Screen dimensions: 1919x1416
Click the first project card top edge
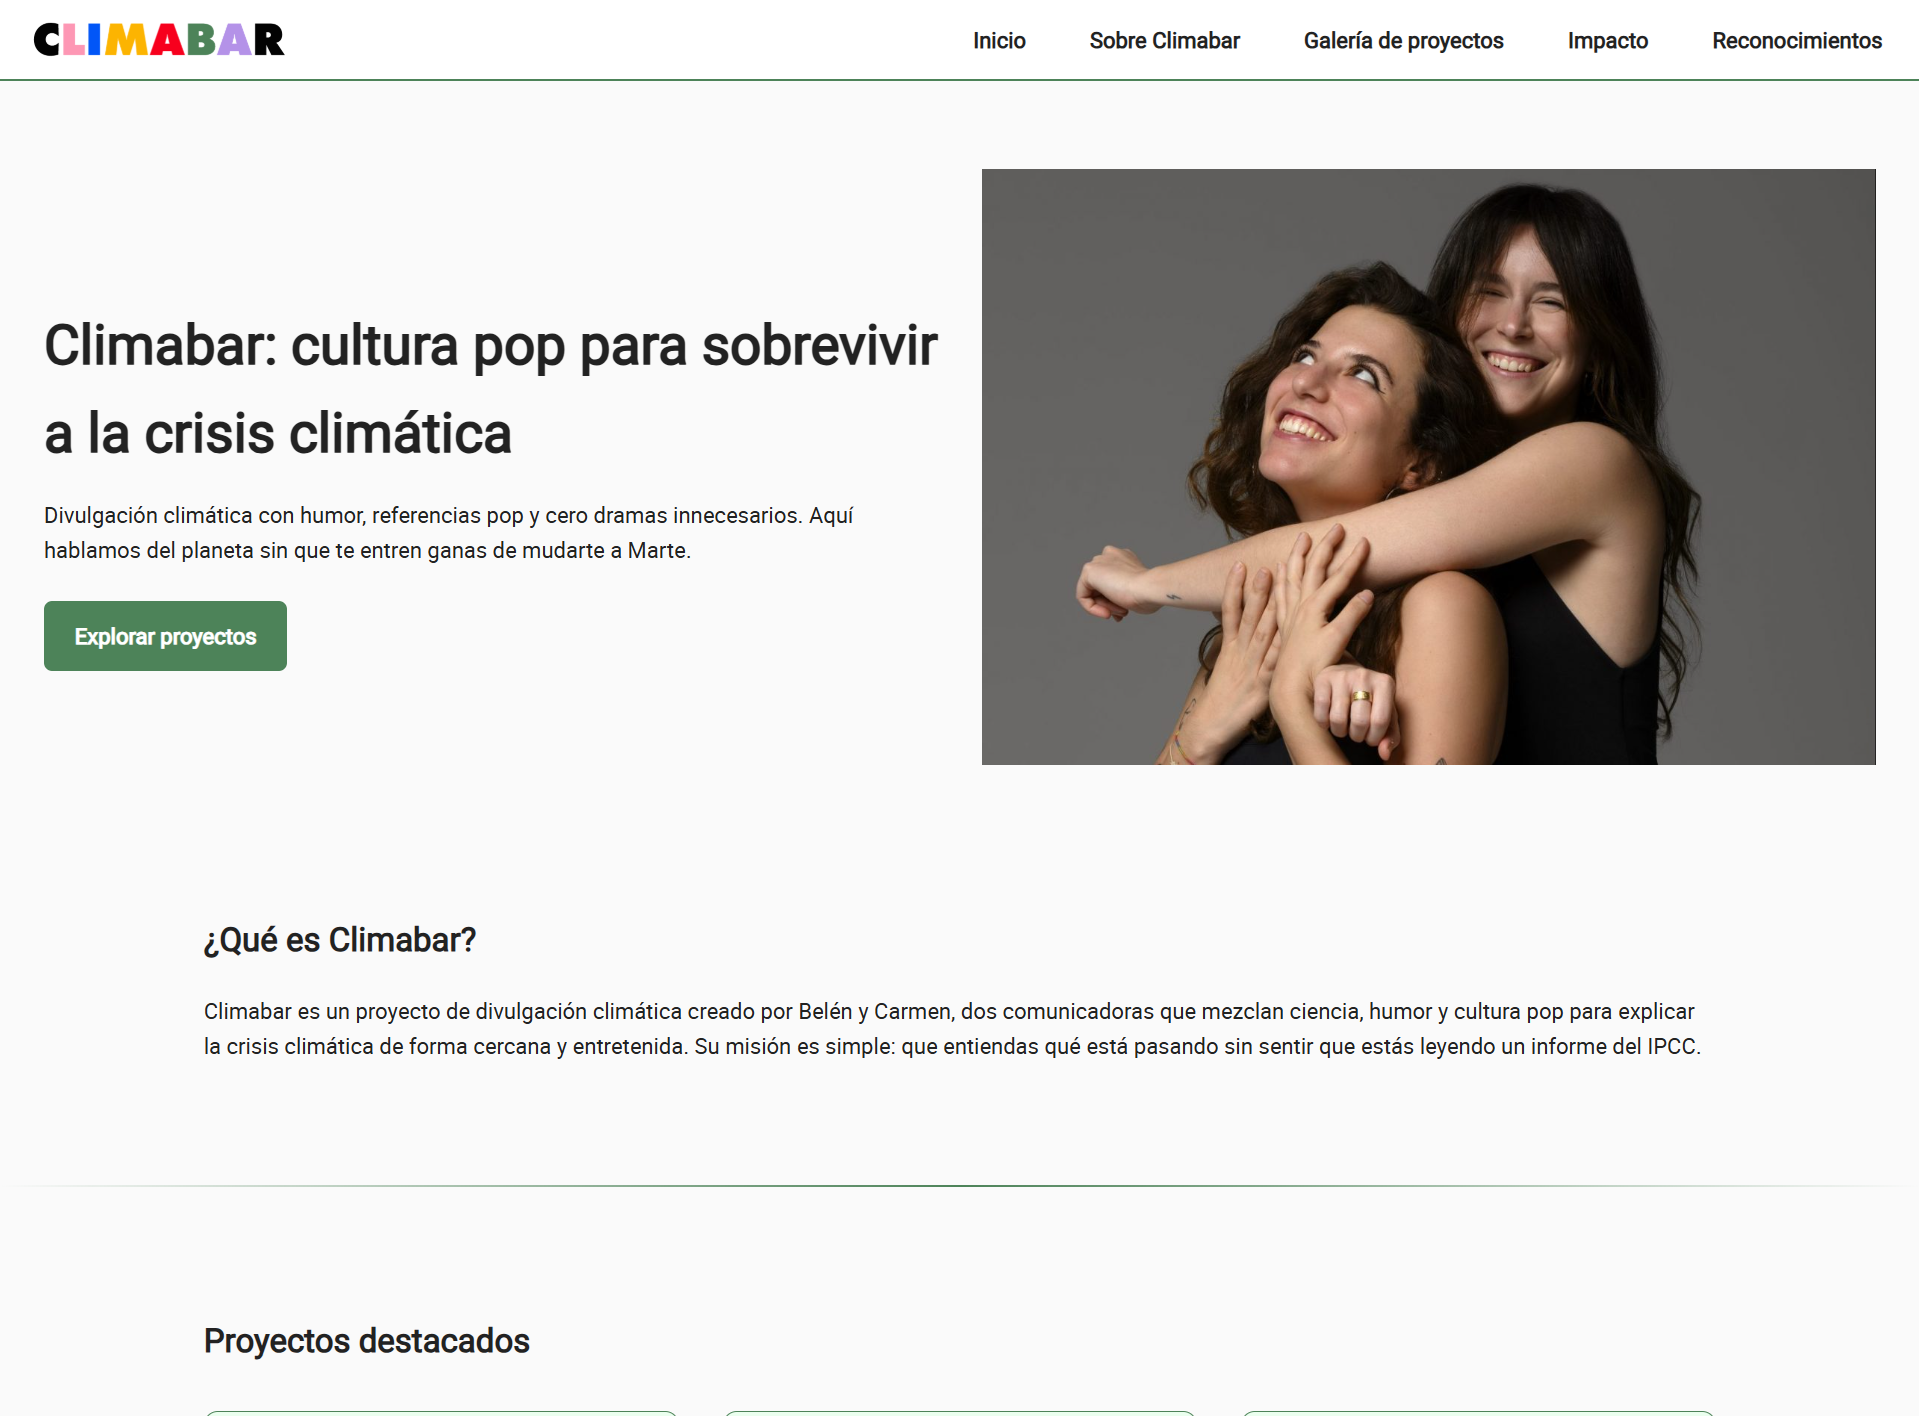(x=441, y=1413)
